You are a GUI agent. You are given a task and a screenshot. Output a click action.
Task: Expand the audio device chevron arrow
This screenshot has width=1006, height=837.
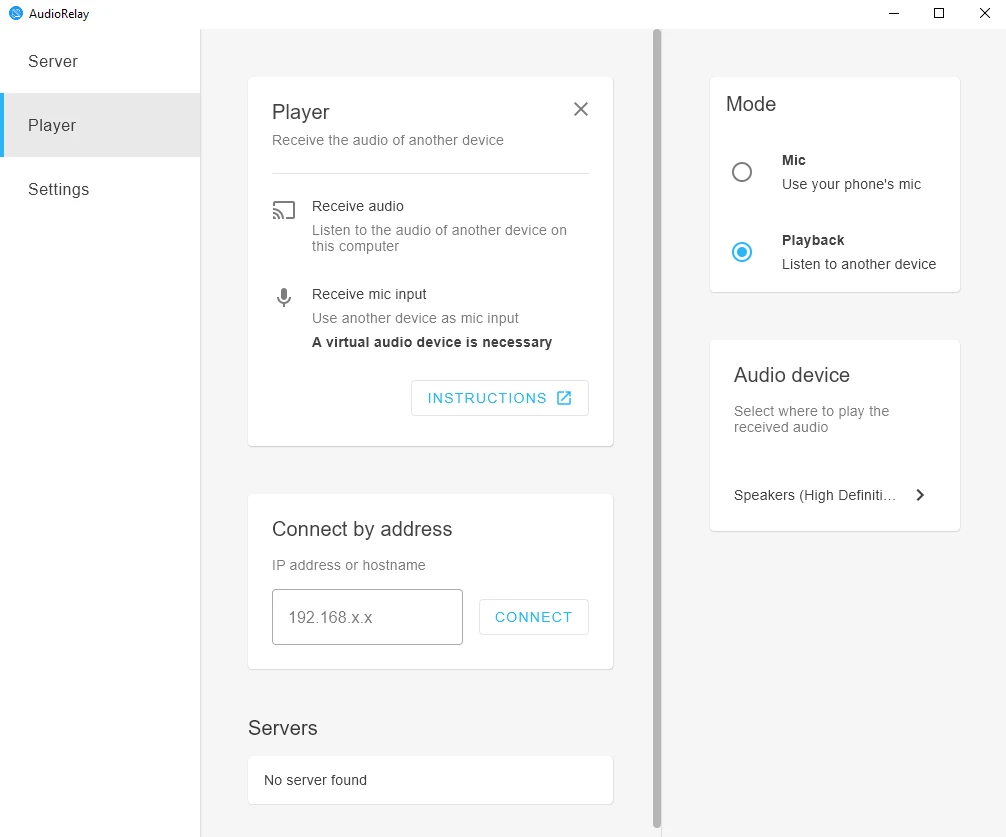click(920, 495)
